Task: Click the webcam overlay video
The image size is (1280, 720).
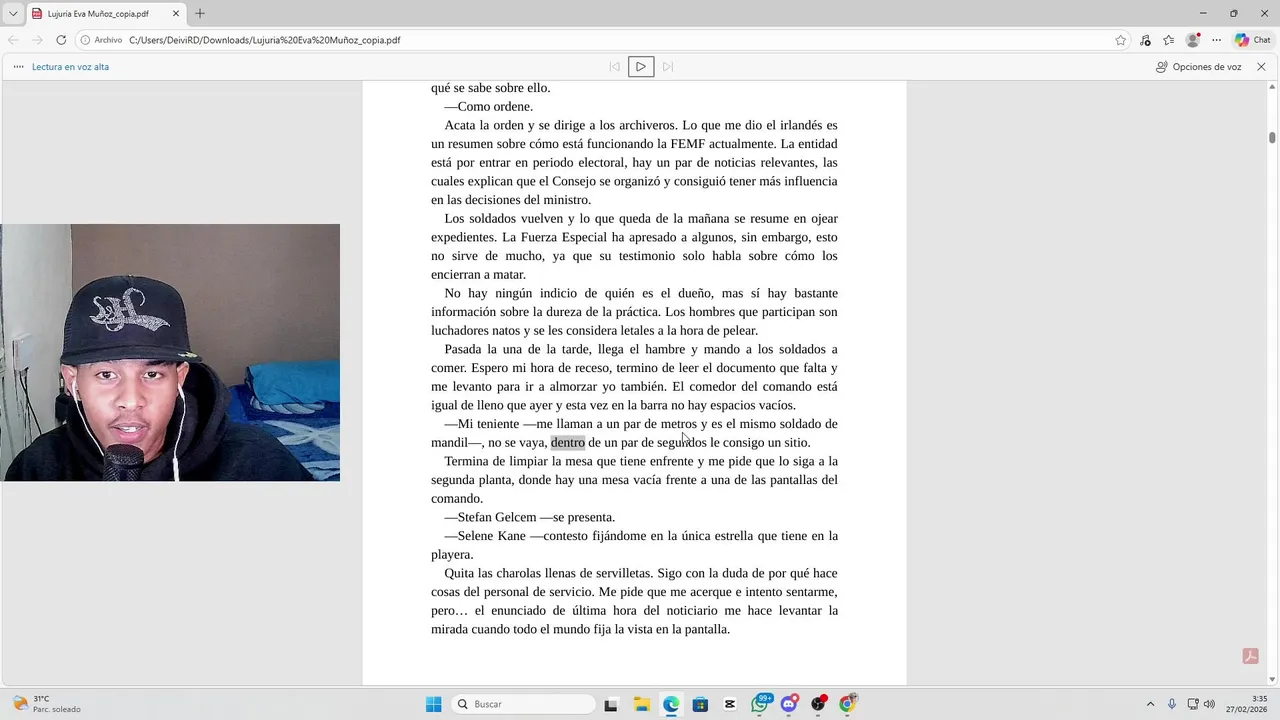Action: 170,352
